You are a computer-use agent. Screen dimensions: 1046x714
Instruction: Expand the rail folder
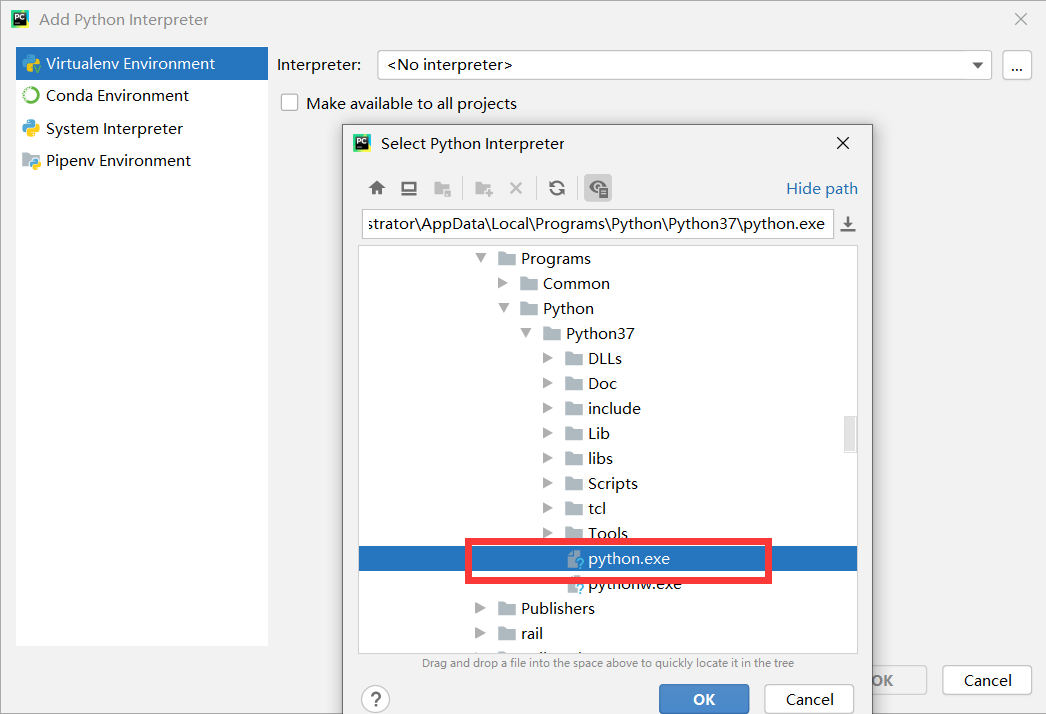coord(480,633)
